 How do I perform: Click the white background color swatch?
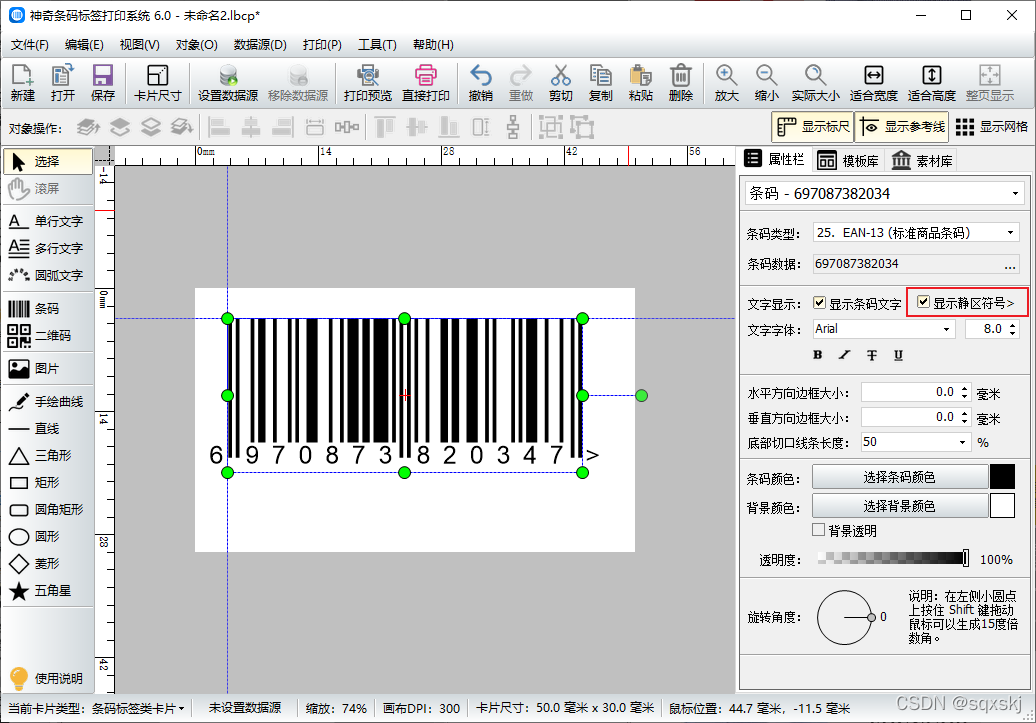pos(1002,506)
